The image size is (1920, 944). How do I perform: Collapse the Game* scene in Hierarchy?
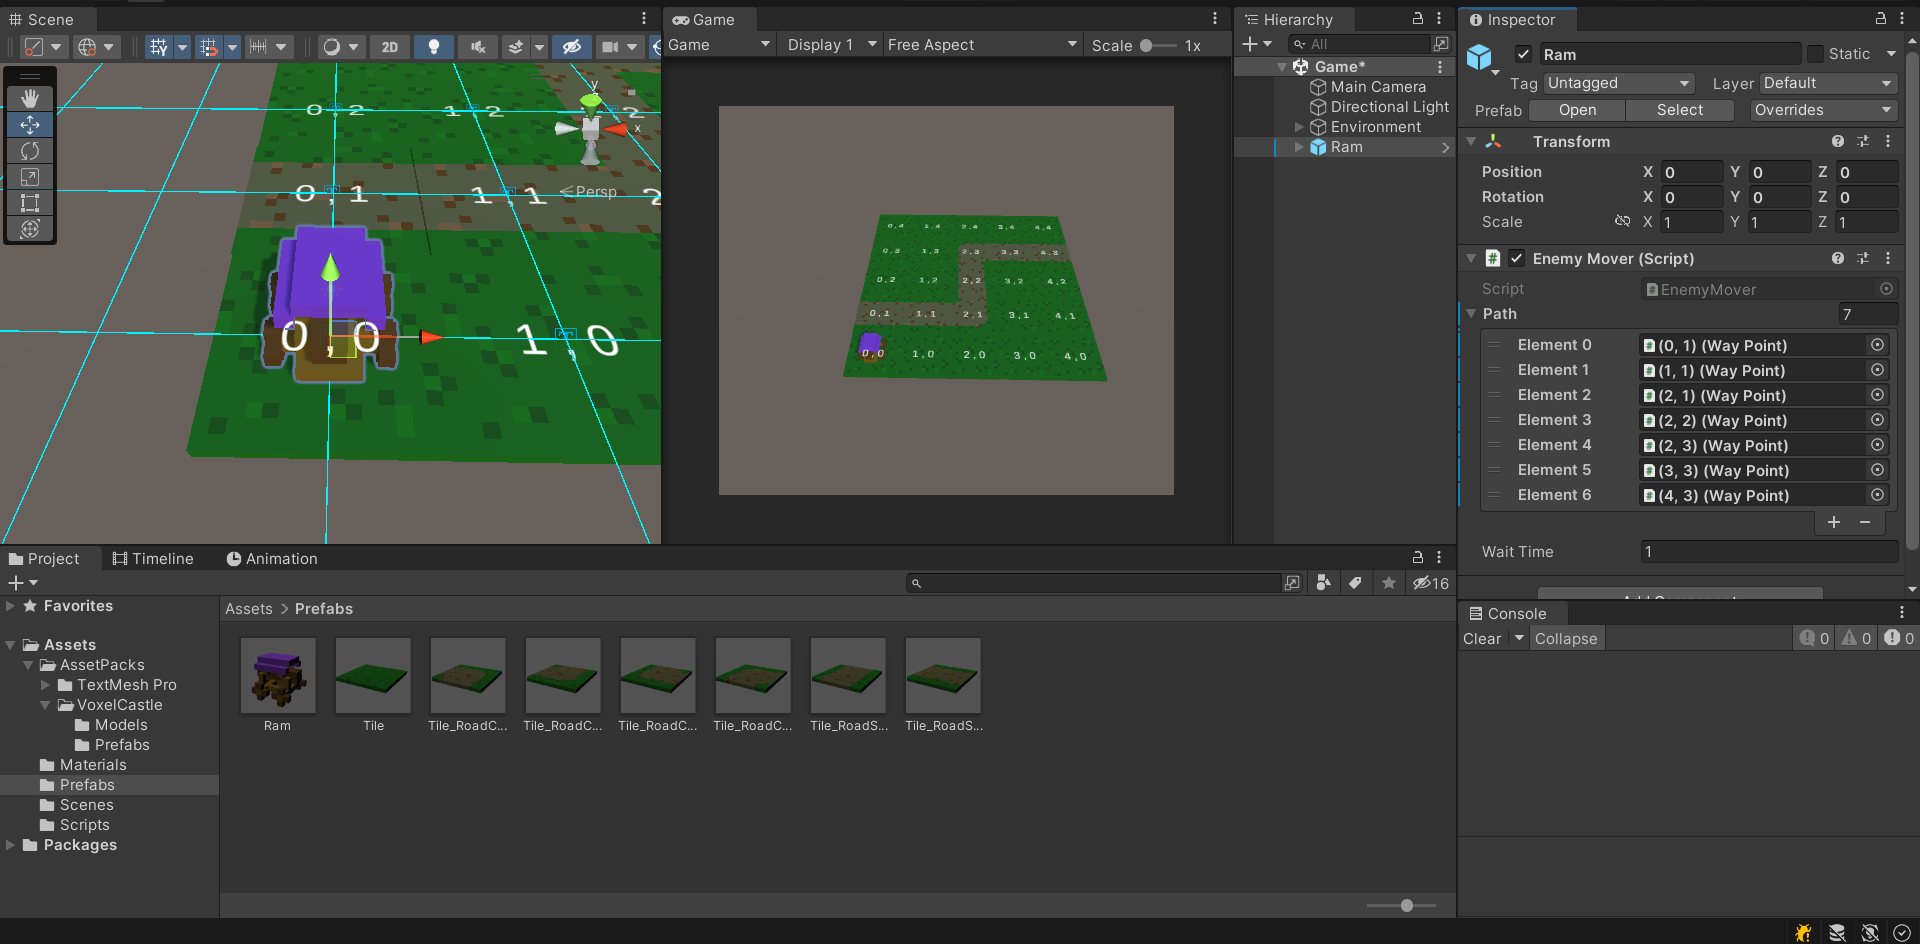tap(1283, 67)
